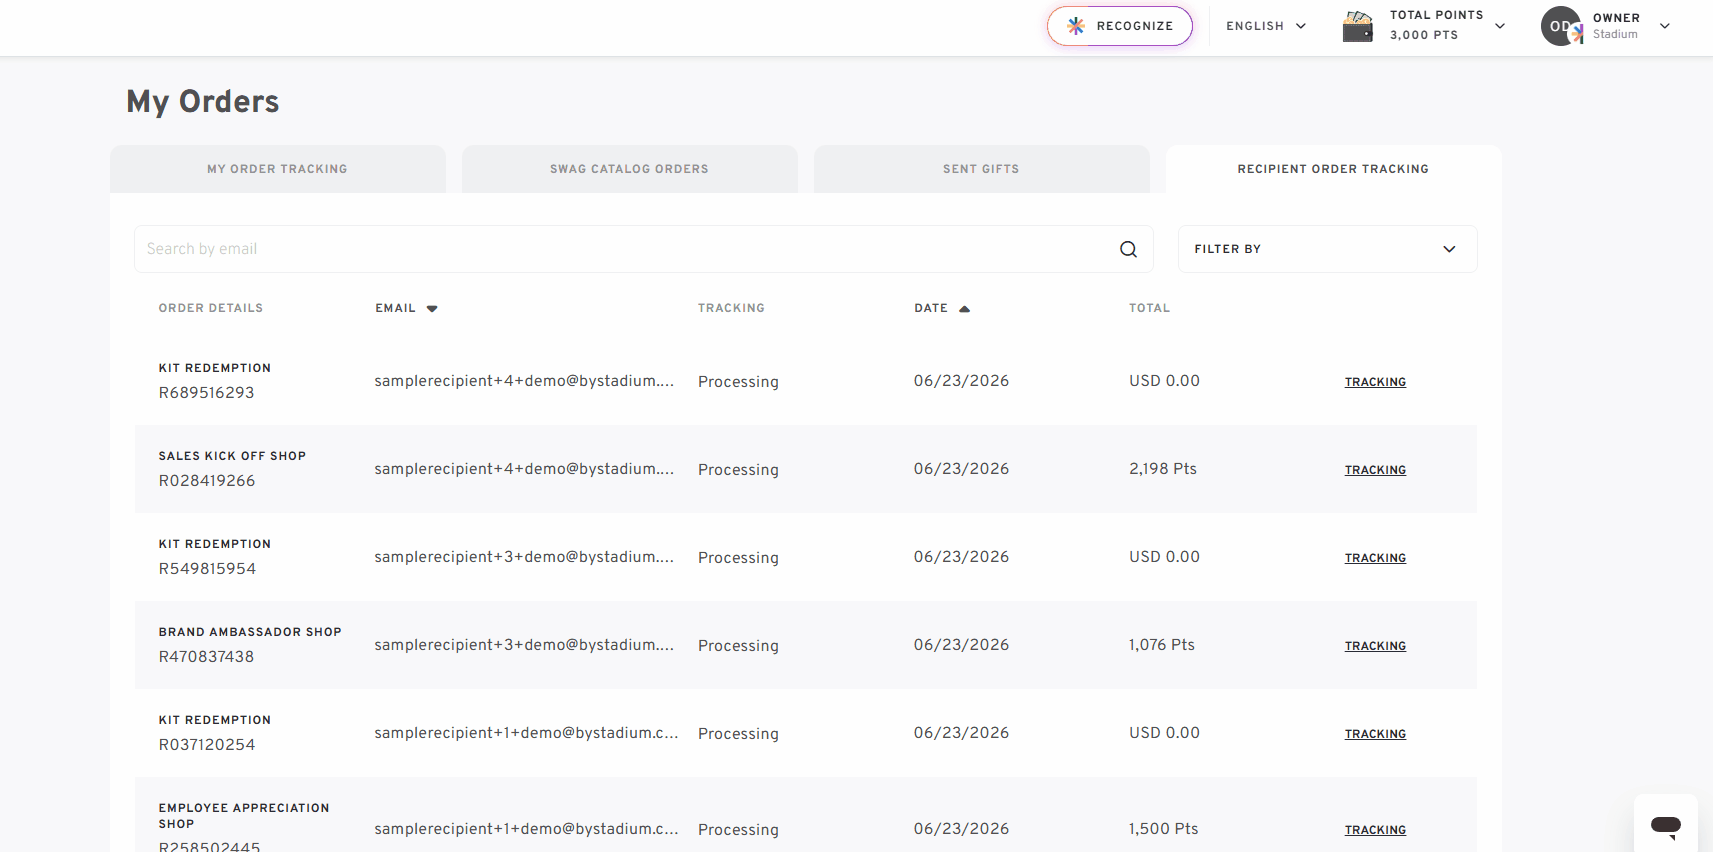Click the Recognize asterisk icon
Image resolution: width=1713 pixels, height=852 pixels.
(1076, 26)
